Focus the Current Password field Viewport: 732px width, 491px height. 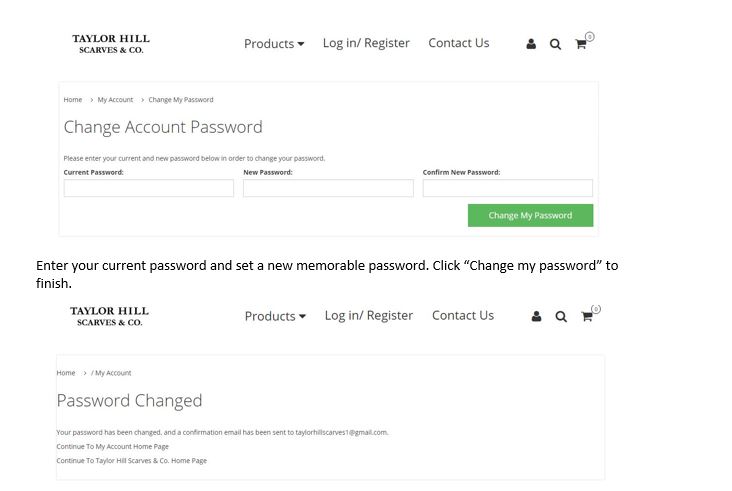pyautogui.click(x=149, y=188)
